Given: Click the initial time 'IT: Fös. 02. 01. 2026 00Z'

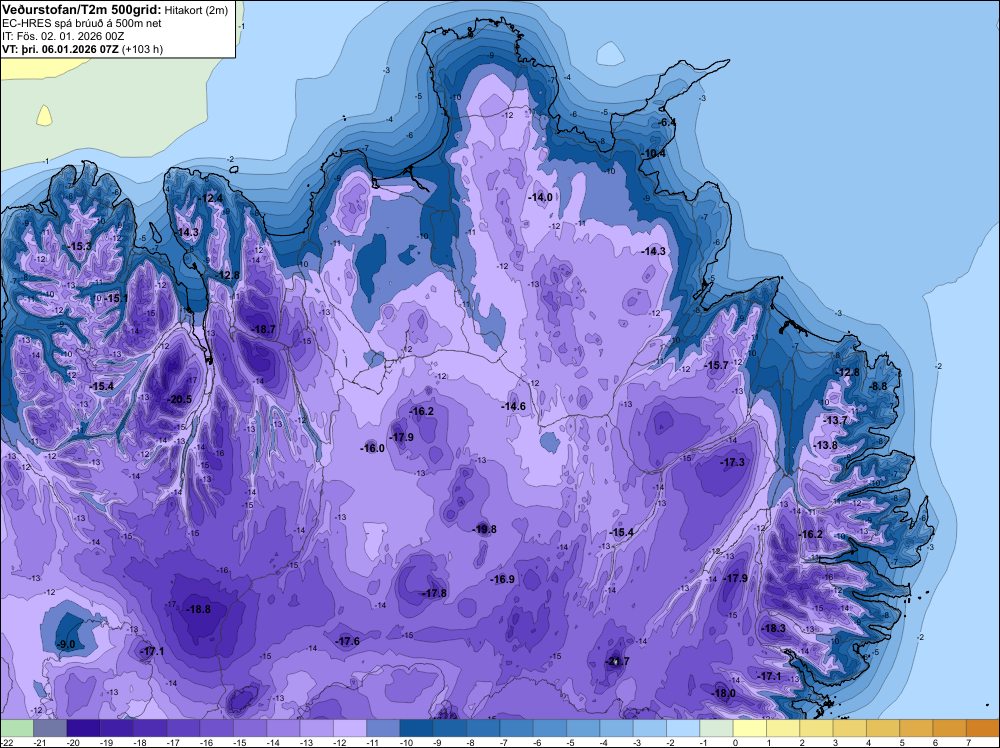Looking at the screenshot, I should (63, 36).
